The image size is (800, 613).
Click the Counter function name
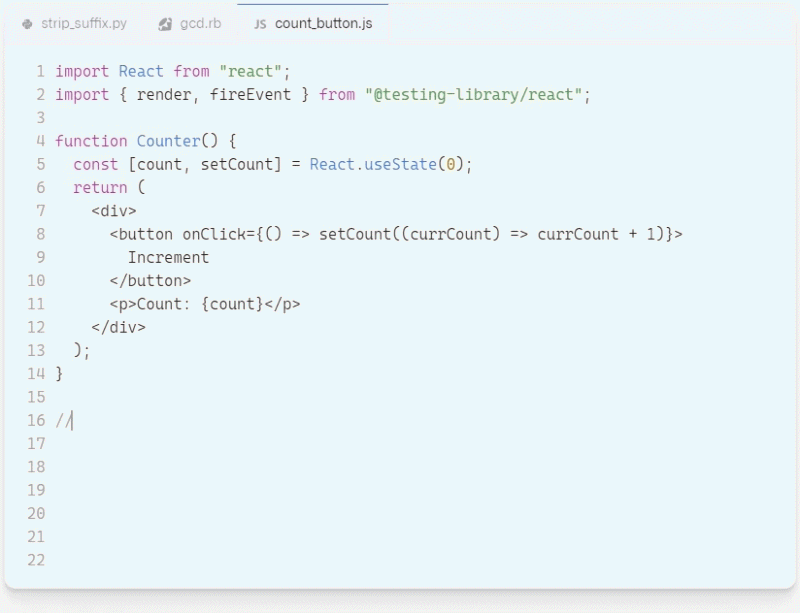pyautogui.click(x=168, y=141)
